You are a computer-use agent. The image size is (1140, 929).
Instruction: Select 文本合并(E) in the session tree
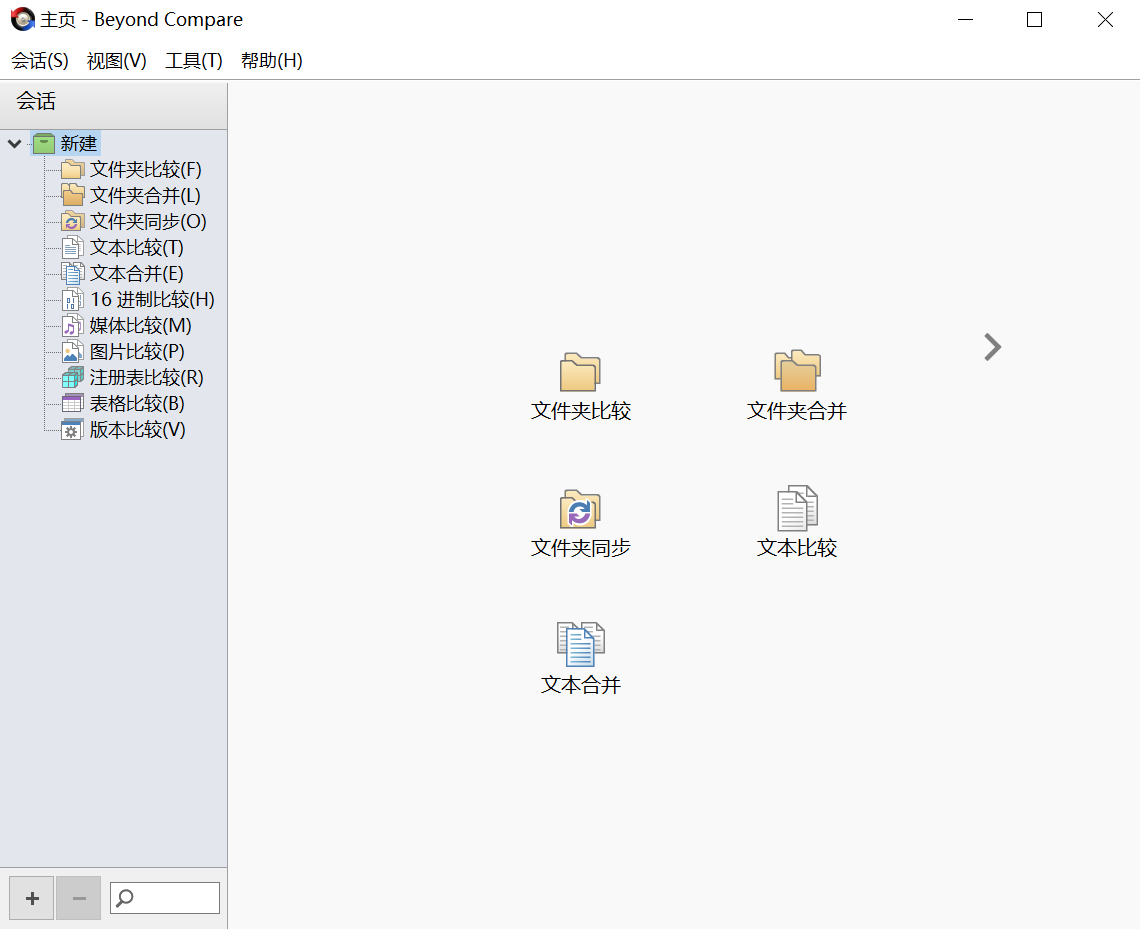click(137, 273)
